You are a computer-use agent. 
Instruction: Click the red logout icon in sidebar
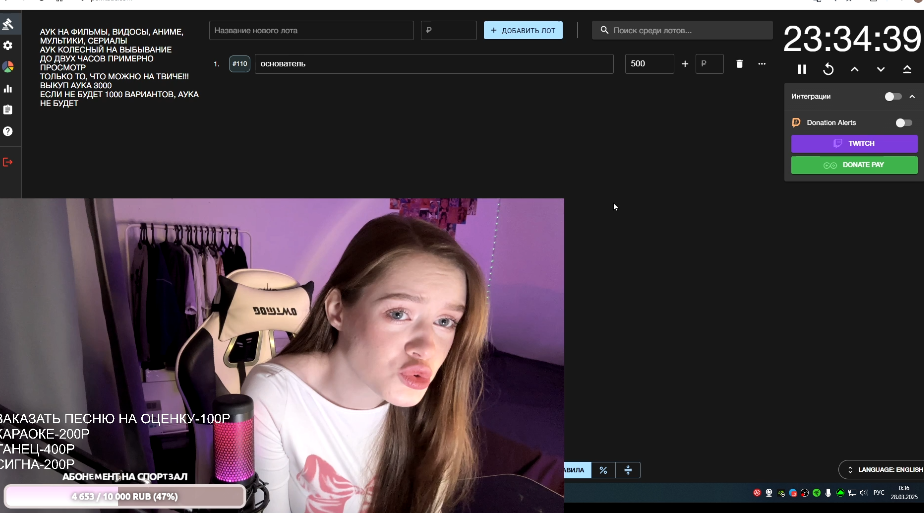point(8,162)
